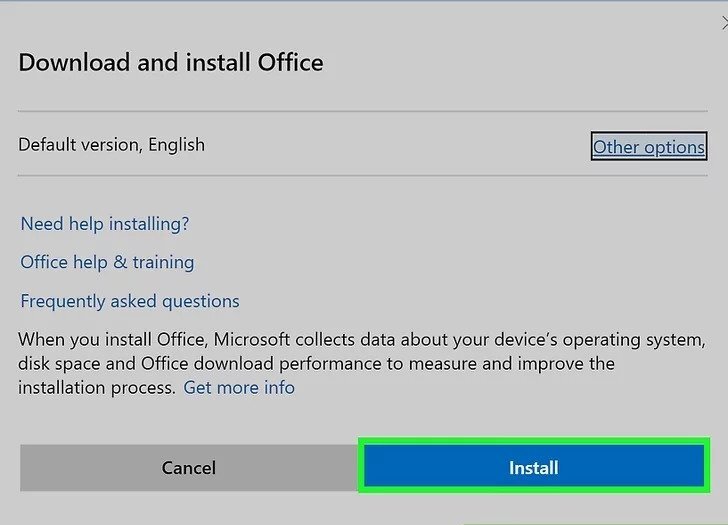Learn more about data Microsoft collects
This screenshot has width=728, height=525.
coord(239,387)
